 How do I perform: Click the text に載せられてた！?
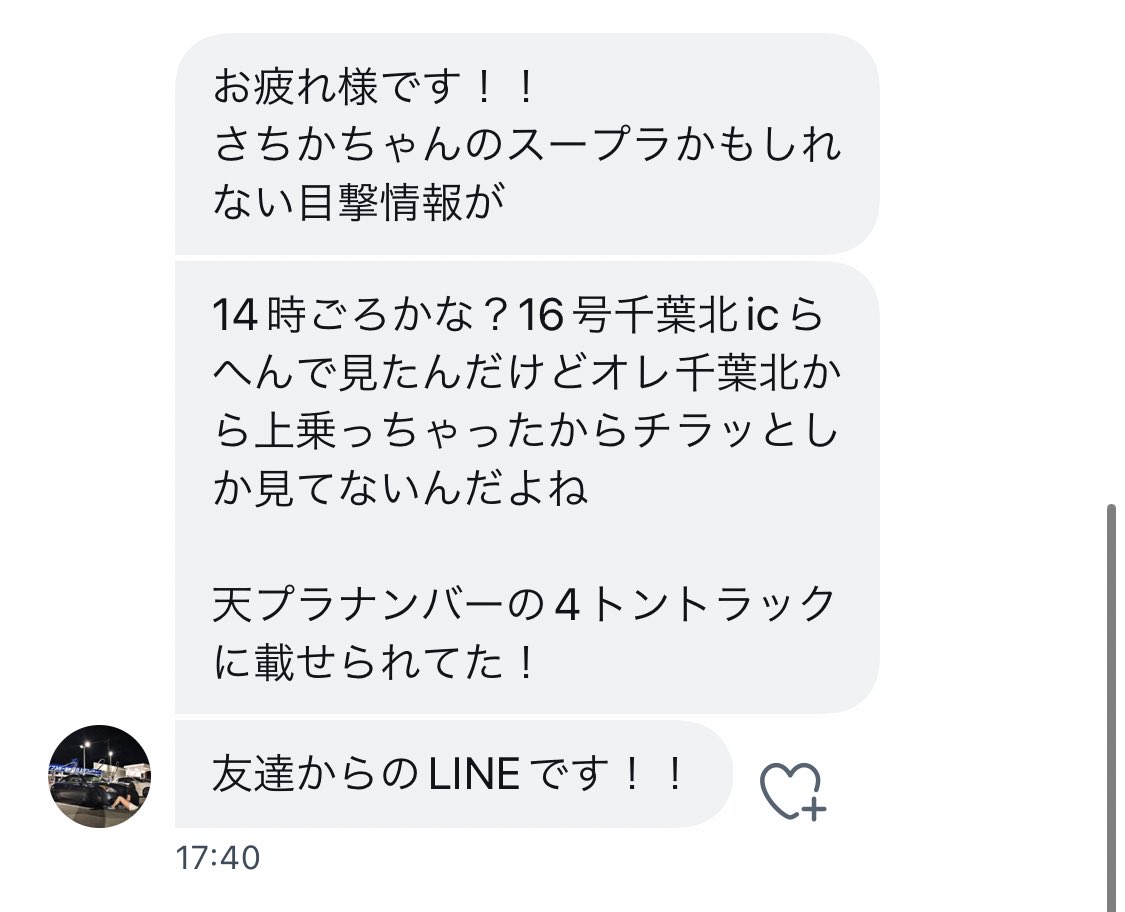pos(375,661)
